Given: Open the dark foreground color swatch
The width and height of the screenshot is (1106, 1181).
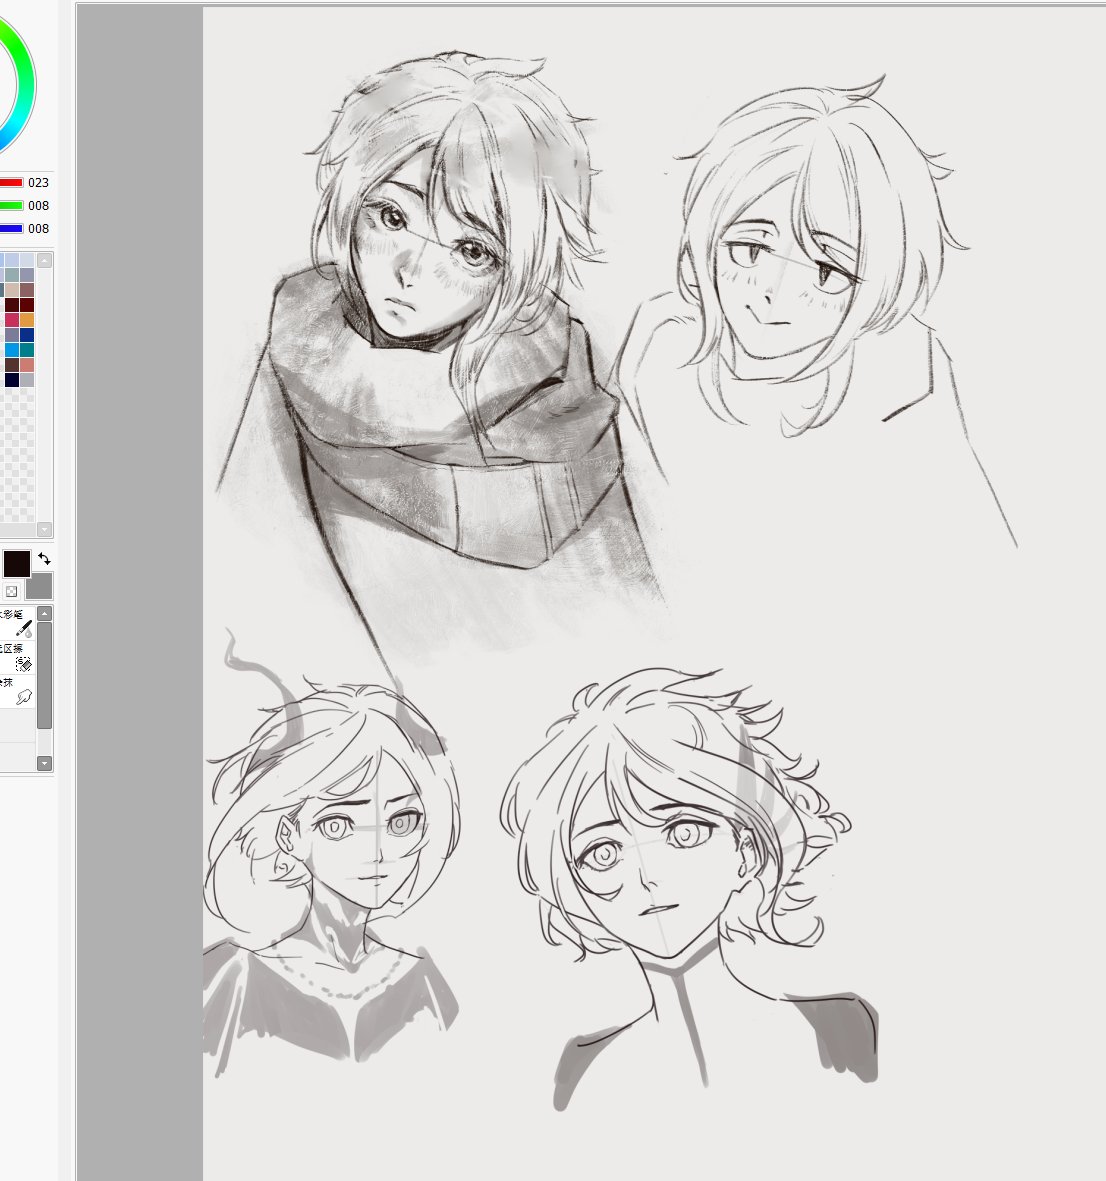Looking at the screenshot, I should pyautogui.click(x=17, y=563).
